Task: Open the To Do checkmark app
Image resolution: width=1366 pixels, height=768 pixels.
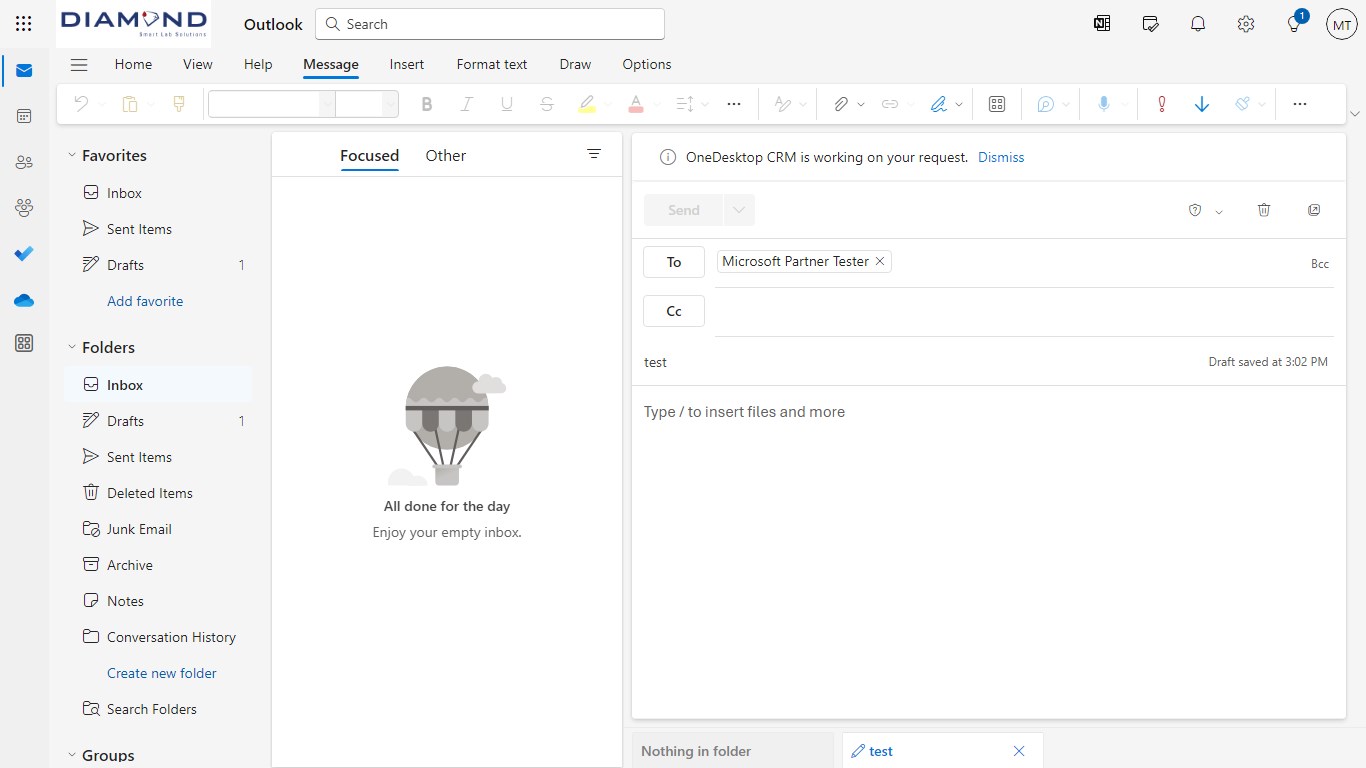Action: (24, 254)
